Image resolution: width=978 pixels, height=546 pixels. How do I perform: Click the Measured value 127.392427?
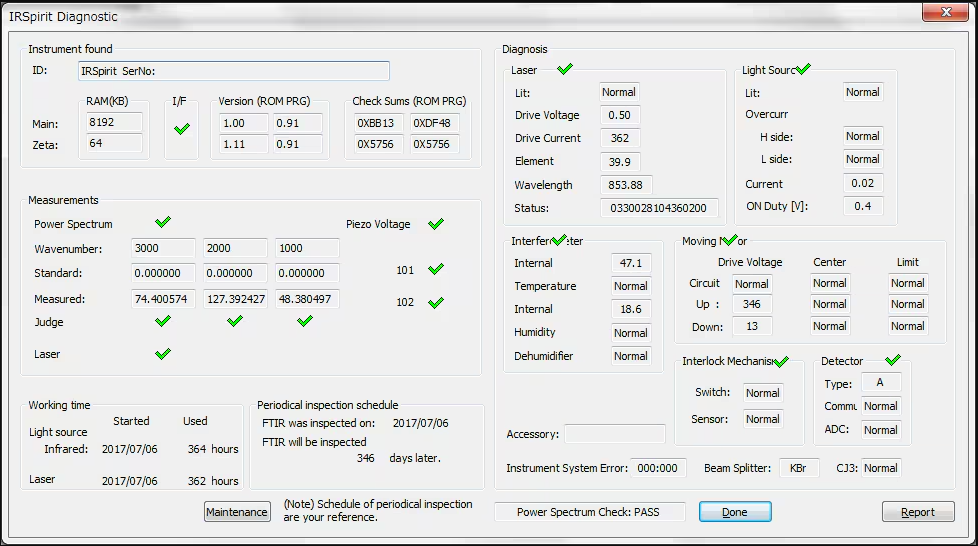point(236,299)
